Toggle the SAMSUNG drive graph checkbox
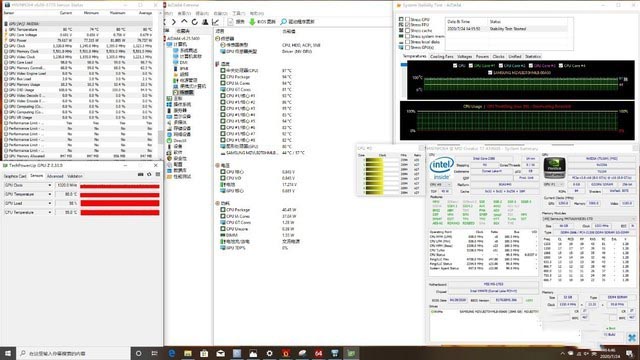This screenshot has height=360, width=640. pyautogui.click(x=490, y=73)
